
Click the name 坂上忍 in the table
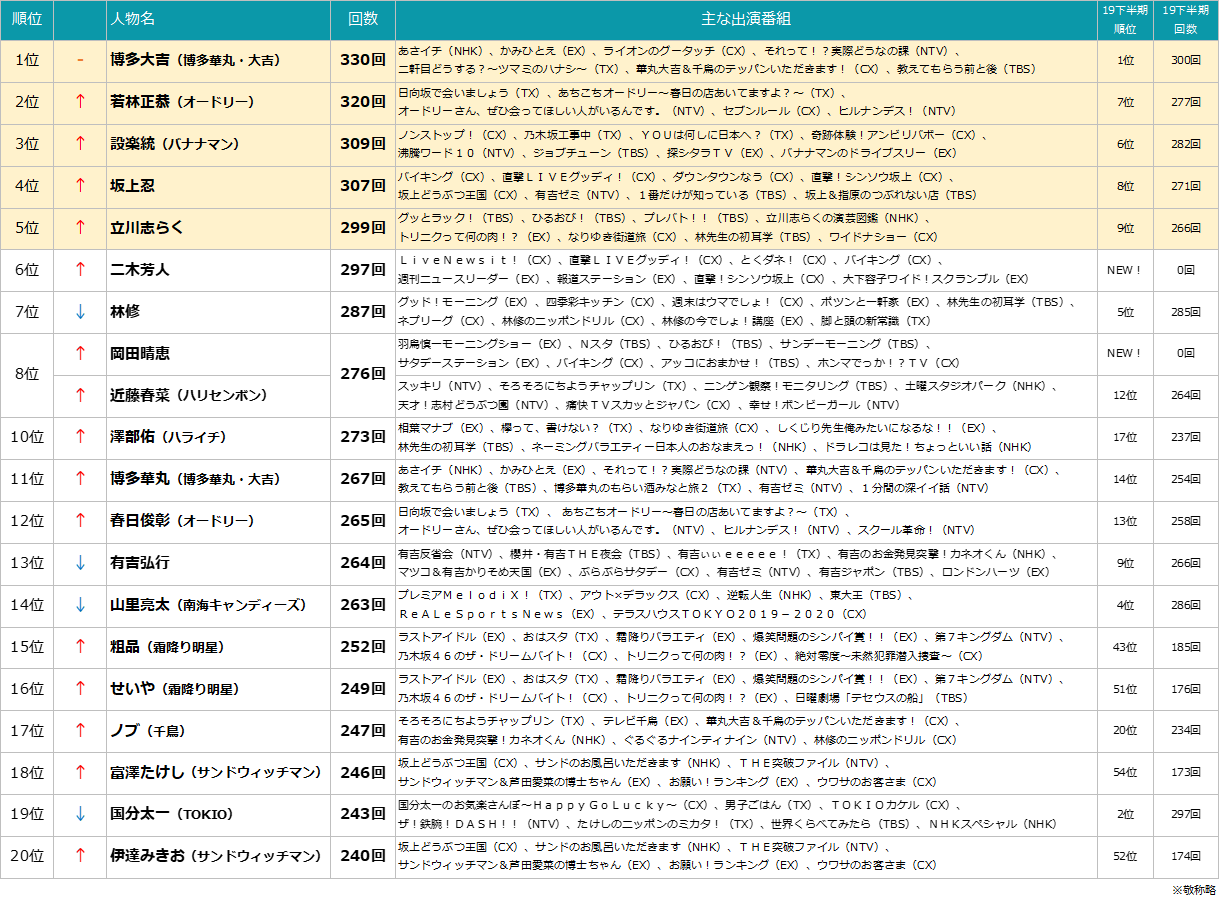coord(133,186)
